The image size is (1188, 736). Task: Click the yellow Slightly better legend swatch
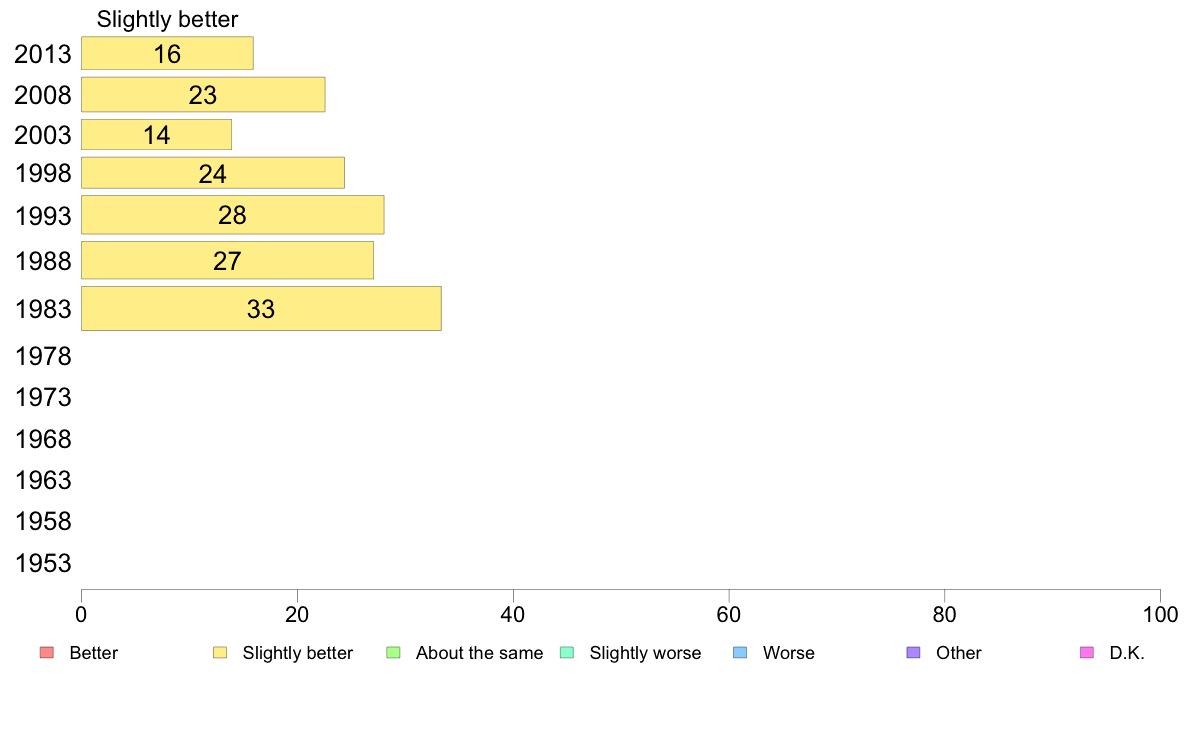pos(220,653)
